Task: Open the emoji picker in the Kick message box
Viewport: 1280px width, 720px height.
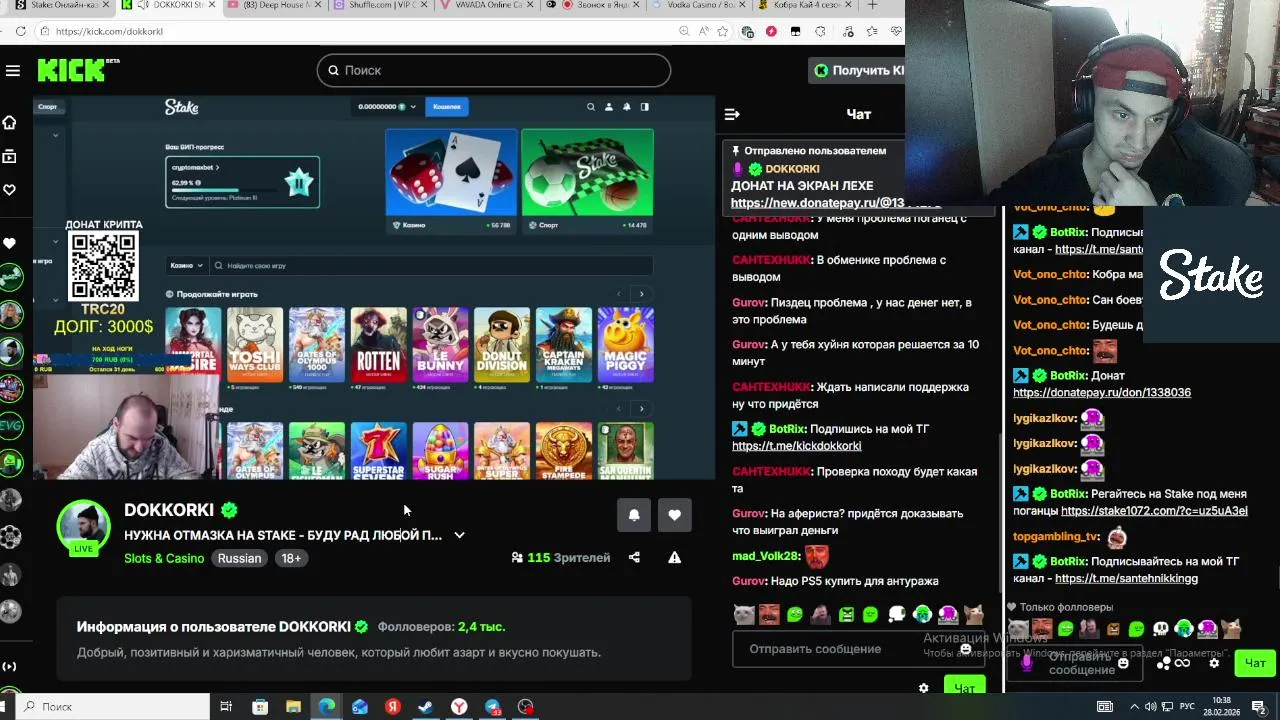Action: pos(965,649)
